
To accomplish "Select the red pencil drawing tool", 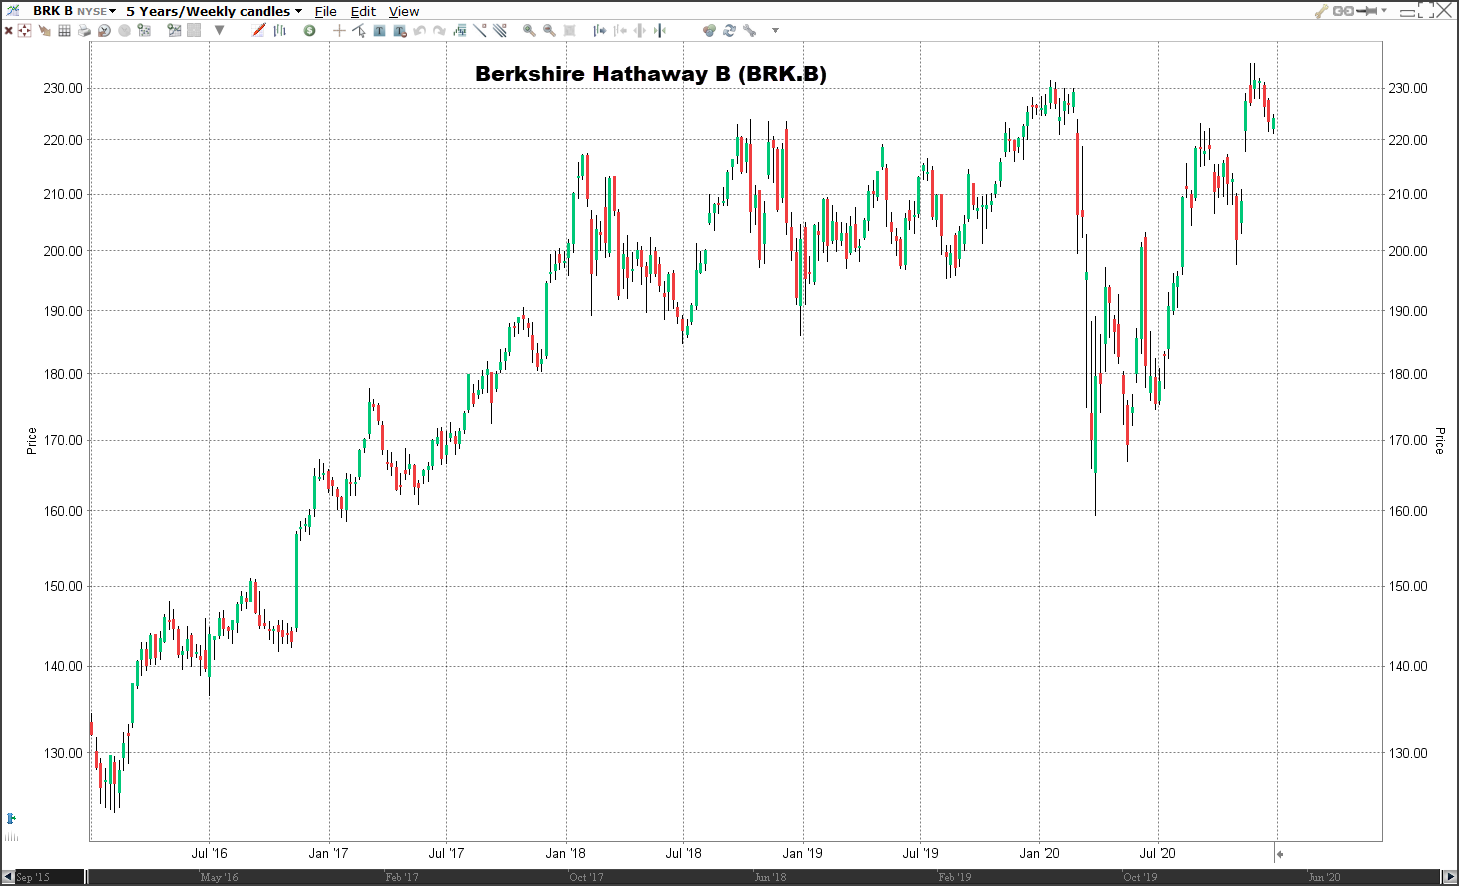I will tap(258, 31).
